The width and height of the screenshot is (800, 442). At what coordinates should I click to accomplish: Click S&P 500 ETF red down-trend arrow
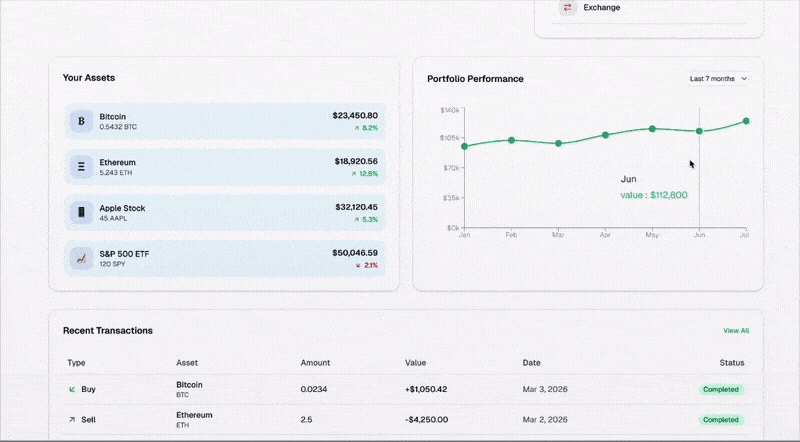point(358,265)
